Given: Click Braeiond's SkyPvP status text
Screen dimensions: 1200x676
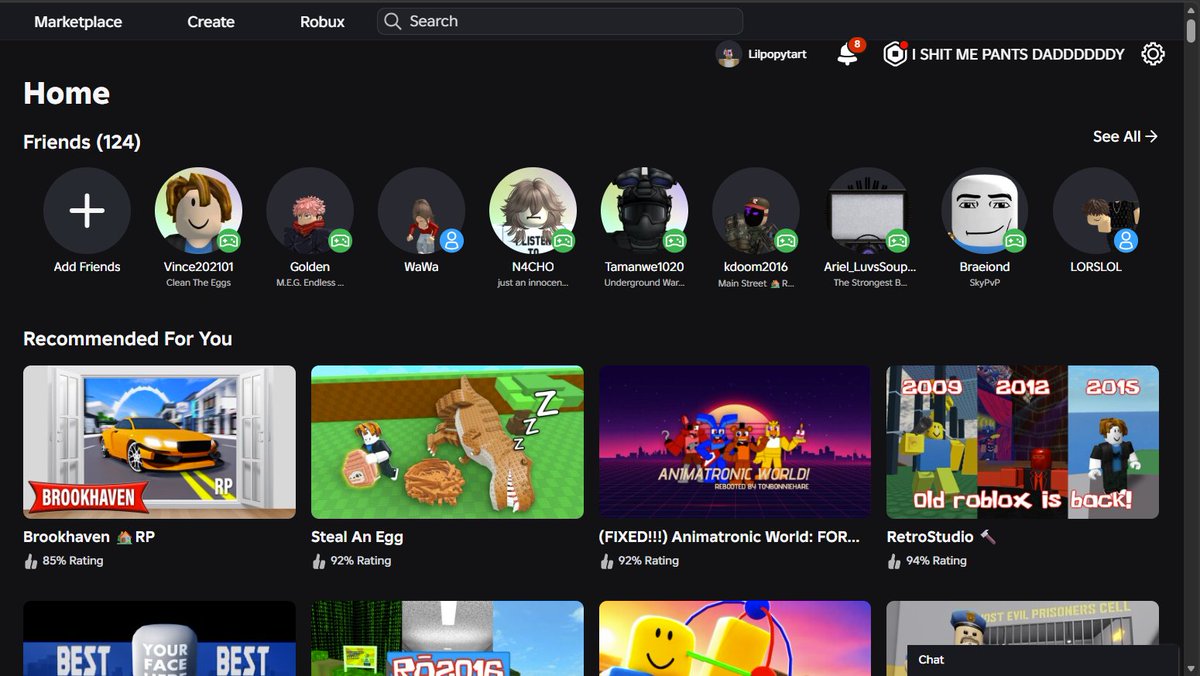Looking at the screenshot, I should [x=985, y=283].
